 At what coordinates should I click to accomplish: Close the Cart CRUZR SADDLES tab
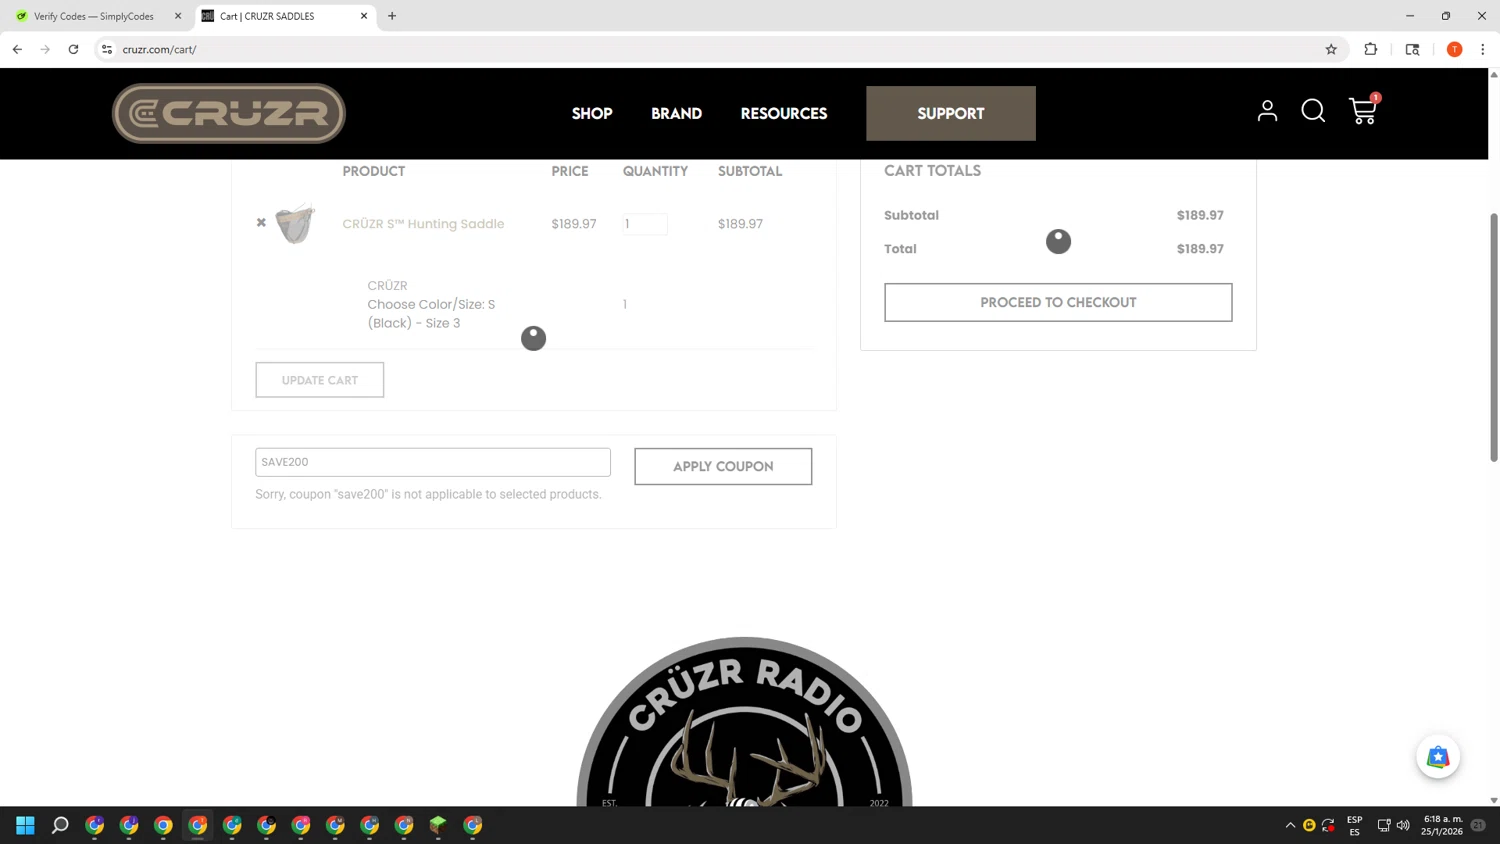364,16
